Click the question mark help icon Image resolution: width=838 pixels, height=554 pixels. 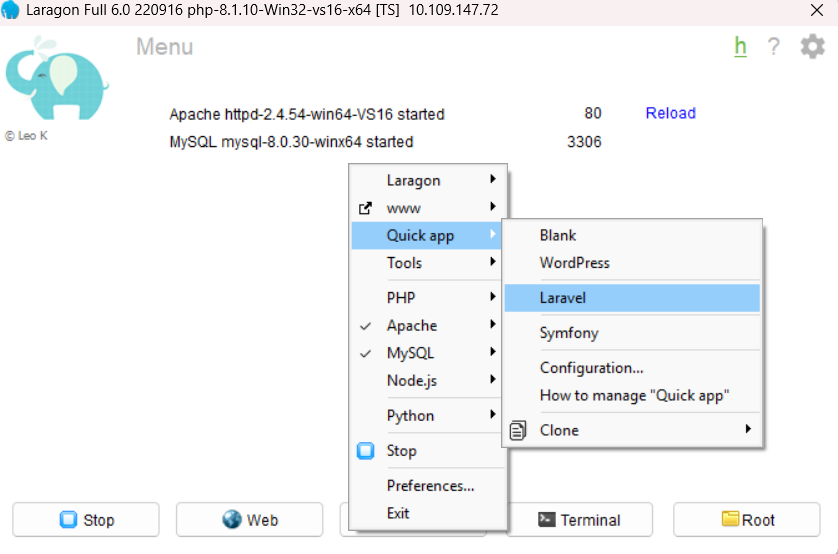coord(773,47)
